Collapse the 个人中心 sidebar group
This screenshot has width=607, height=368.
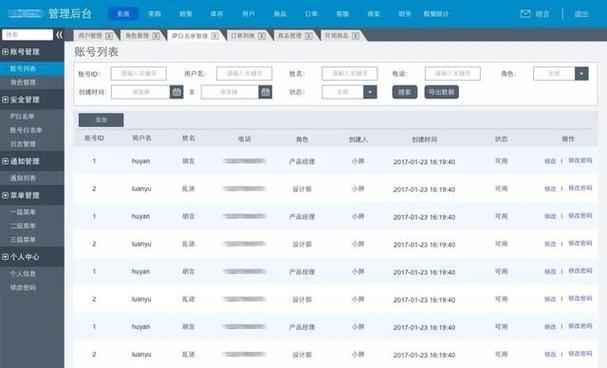[5, 257]
